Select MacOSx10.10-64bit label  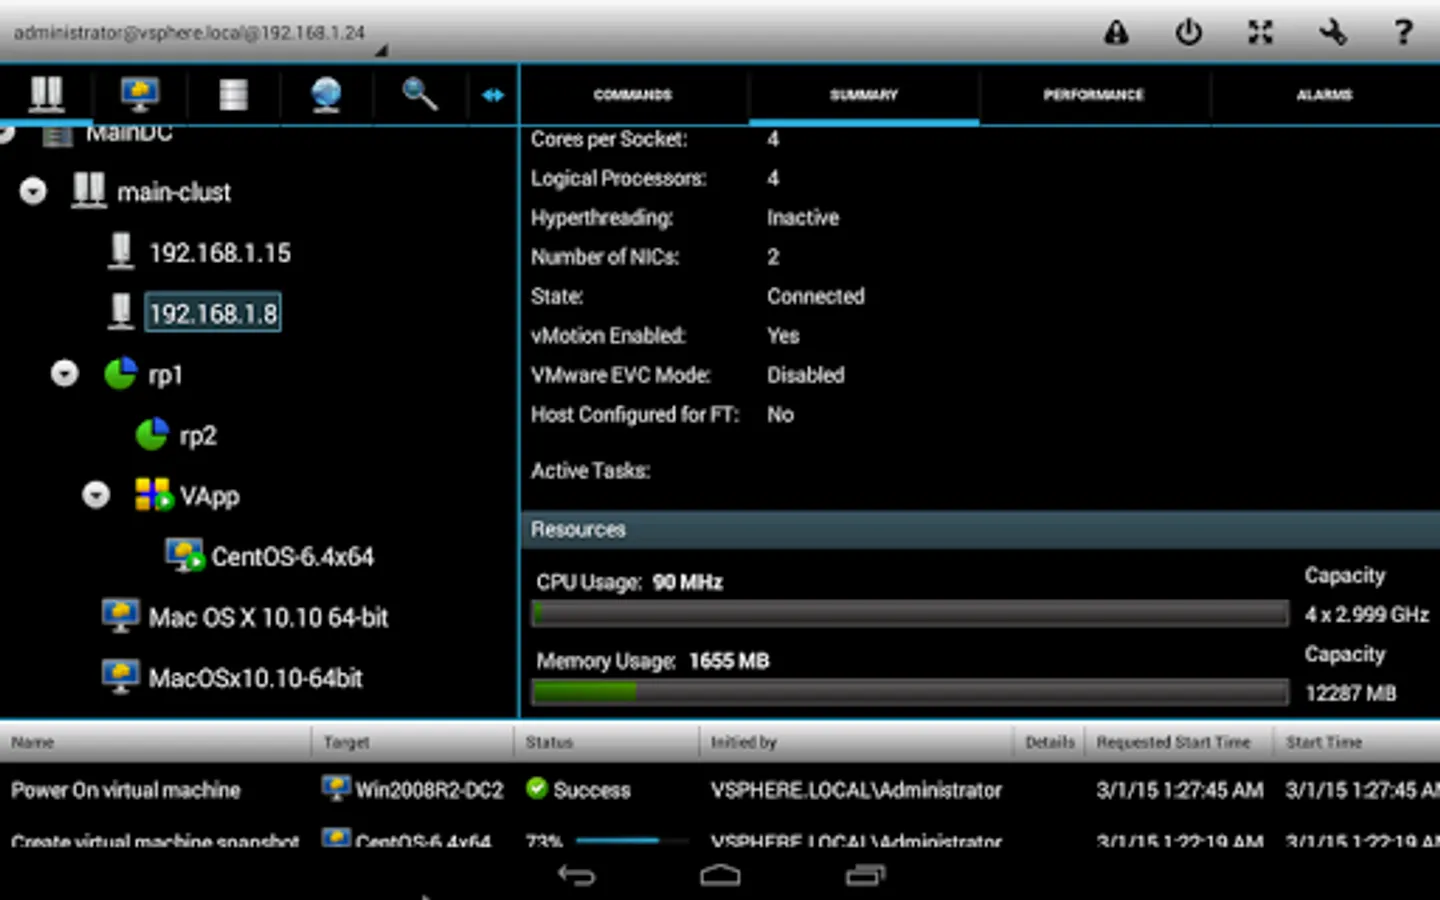pos(256,678)
